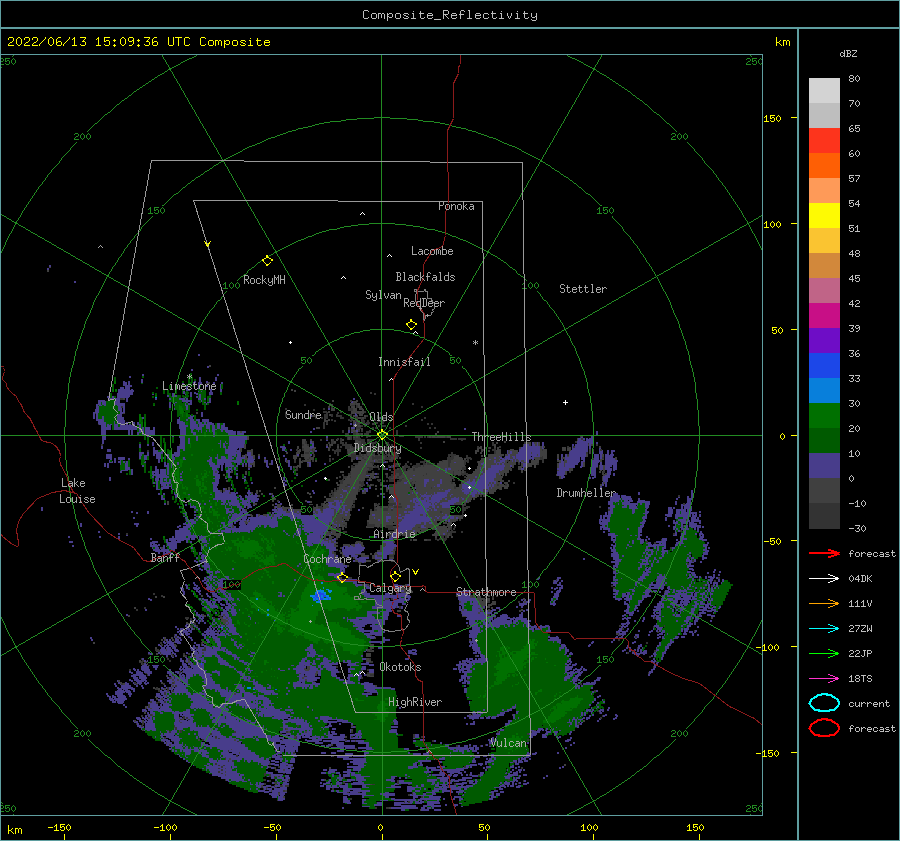This screenshot has height=841, width=900.
Task: Click the red forecast ellipse in legend
Action: pyautogui.click(x=824, y=728)
